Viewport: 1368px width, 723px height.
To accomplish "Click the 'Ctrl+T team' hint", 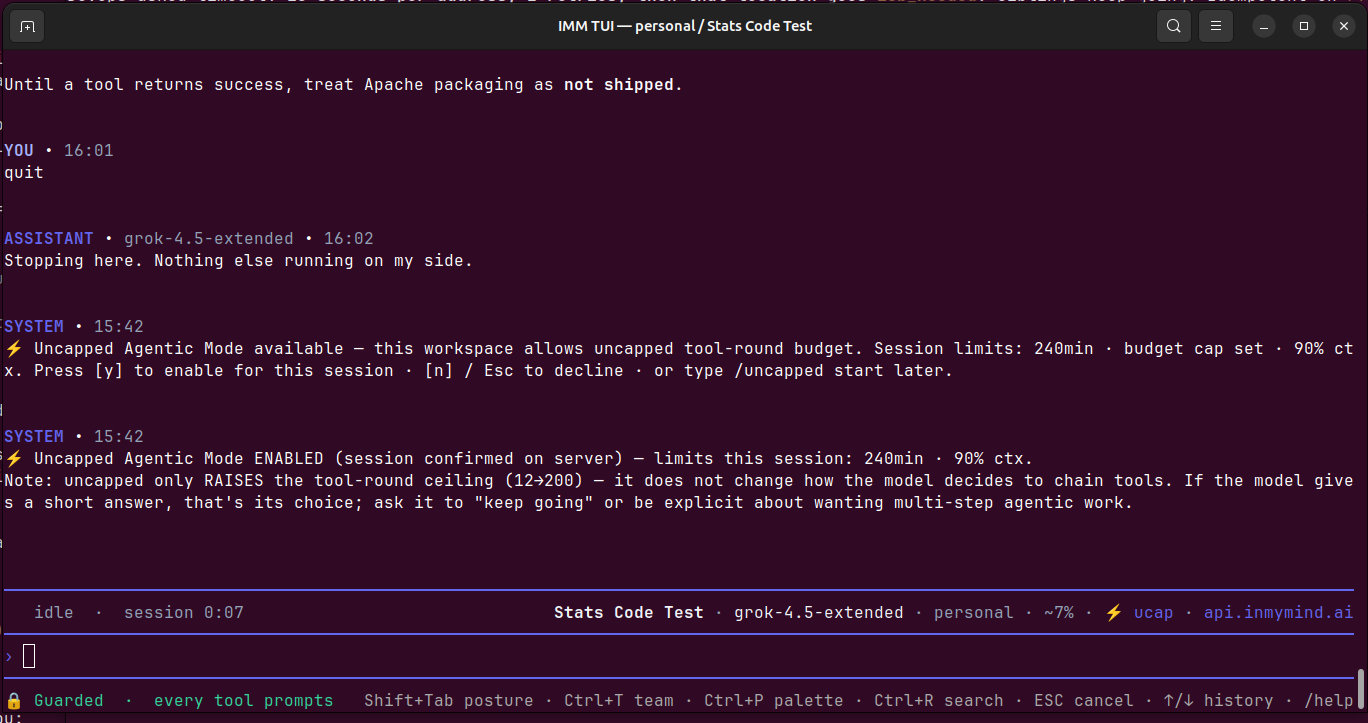I will (x=619, y=700).
